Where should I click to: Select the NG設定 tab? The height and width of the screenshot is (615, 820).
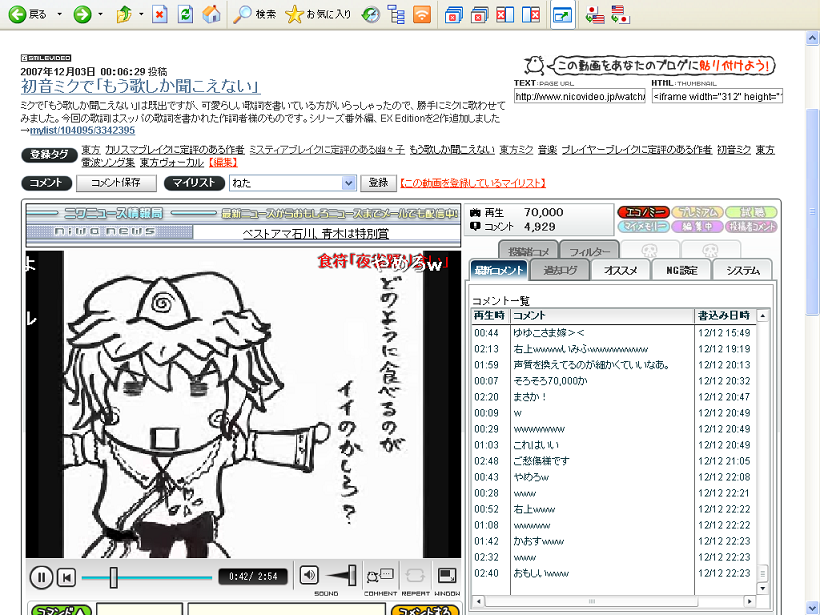click(682, 270)
